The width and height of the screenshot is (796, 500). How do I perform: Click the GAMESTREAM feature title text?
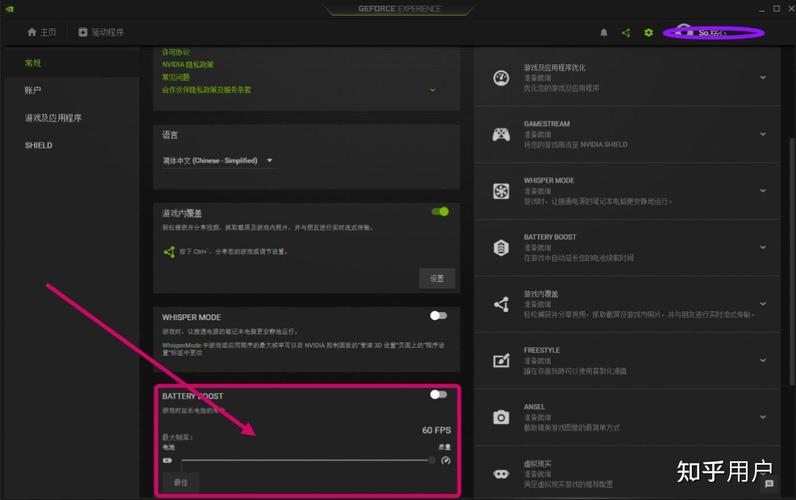coord(547,124)
